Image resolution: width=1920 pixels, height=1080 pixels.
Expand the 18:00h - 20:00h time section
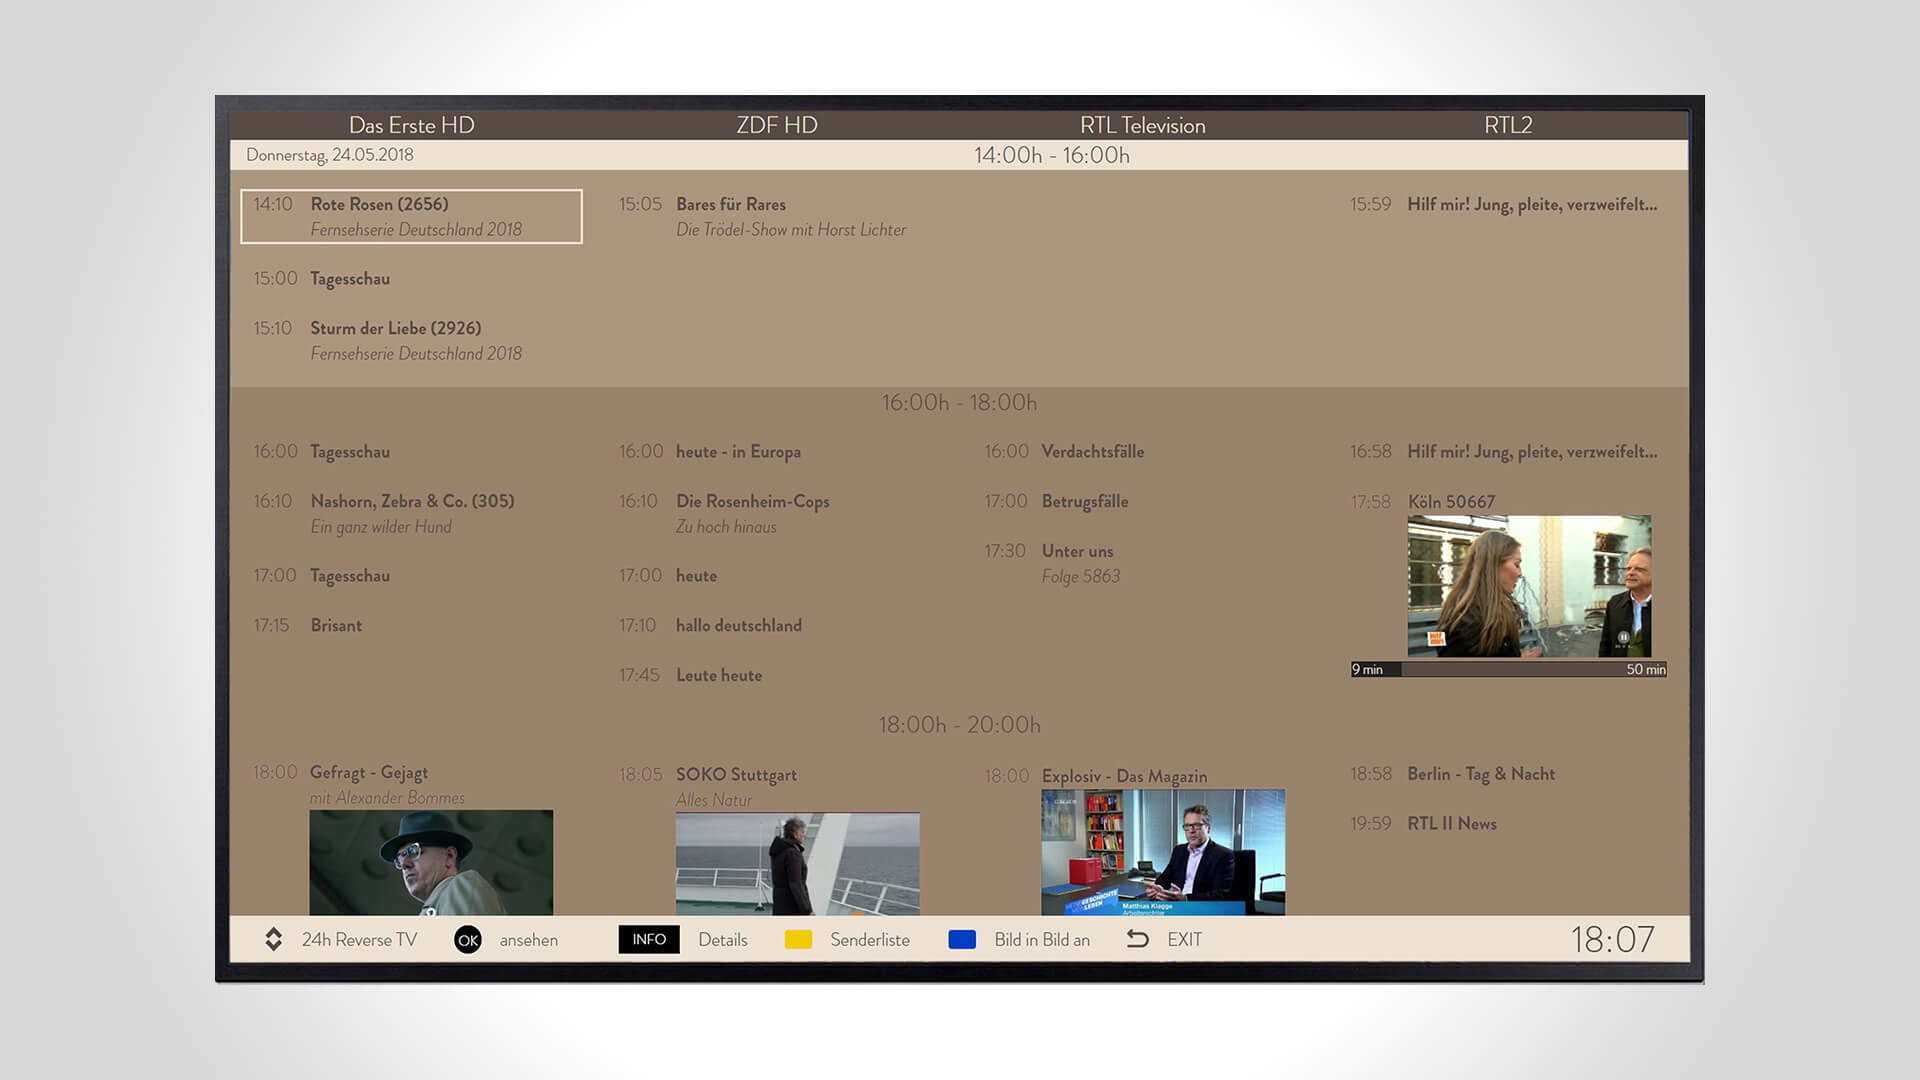point(959,725)
